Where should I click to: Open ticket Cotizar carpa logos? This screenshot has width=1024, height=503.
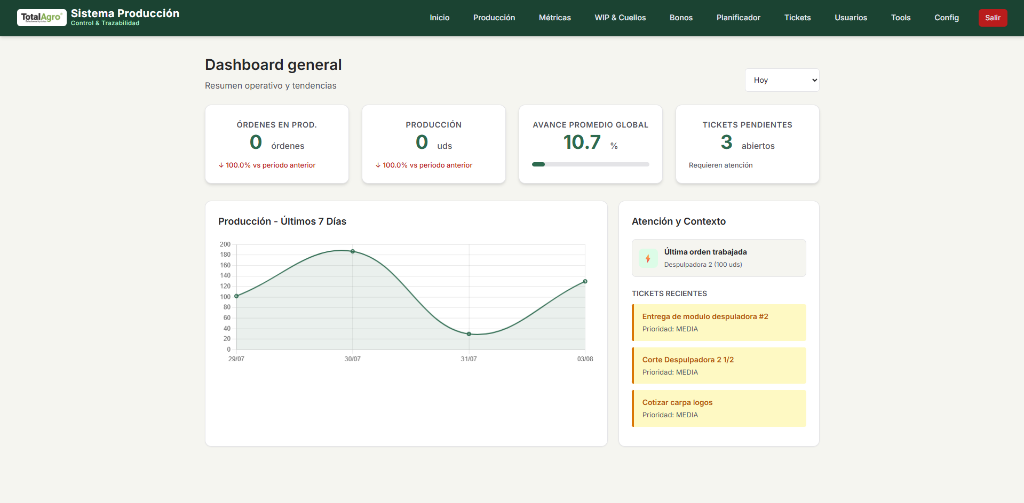[719, 408]
